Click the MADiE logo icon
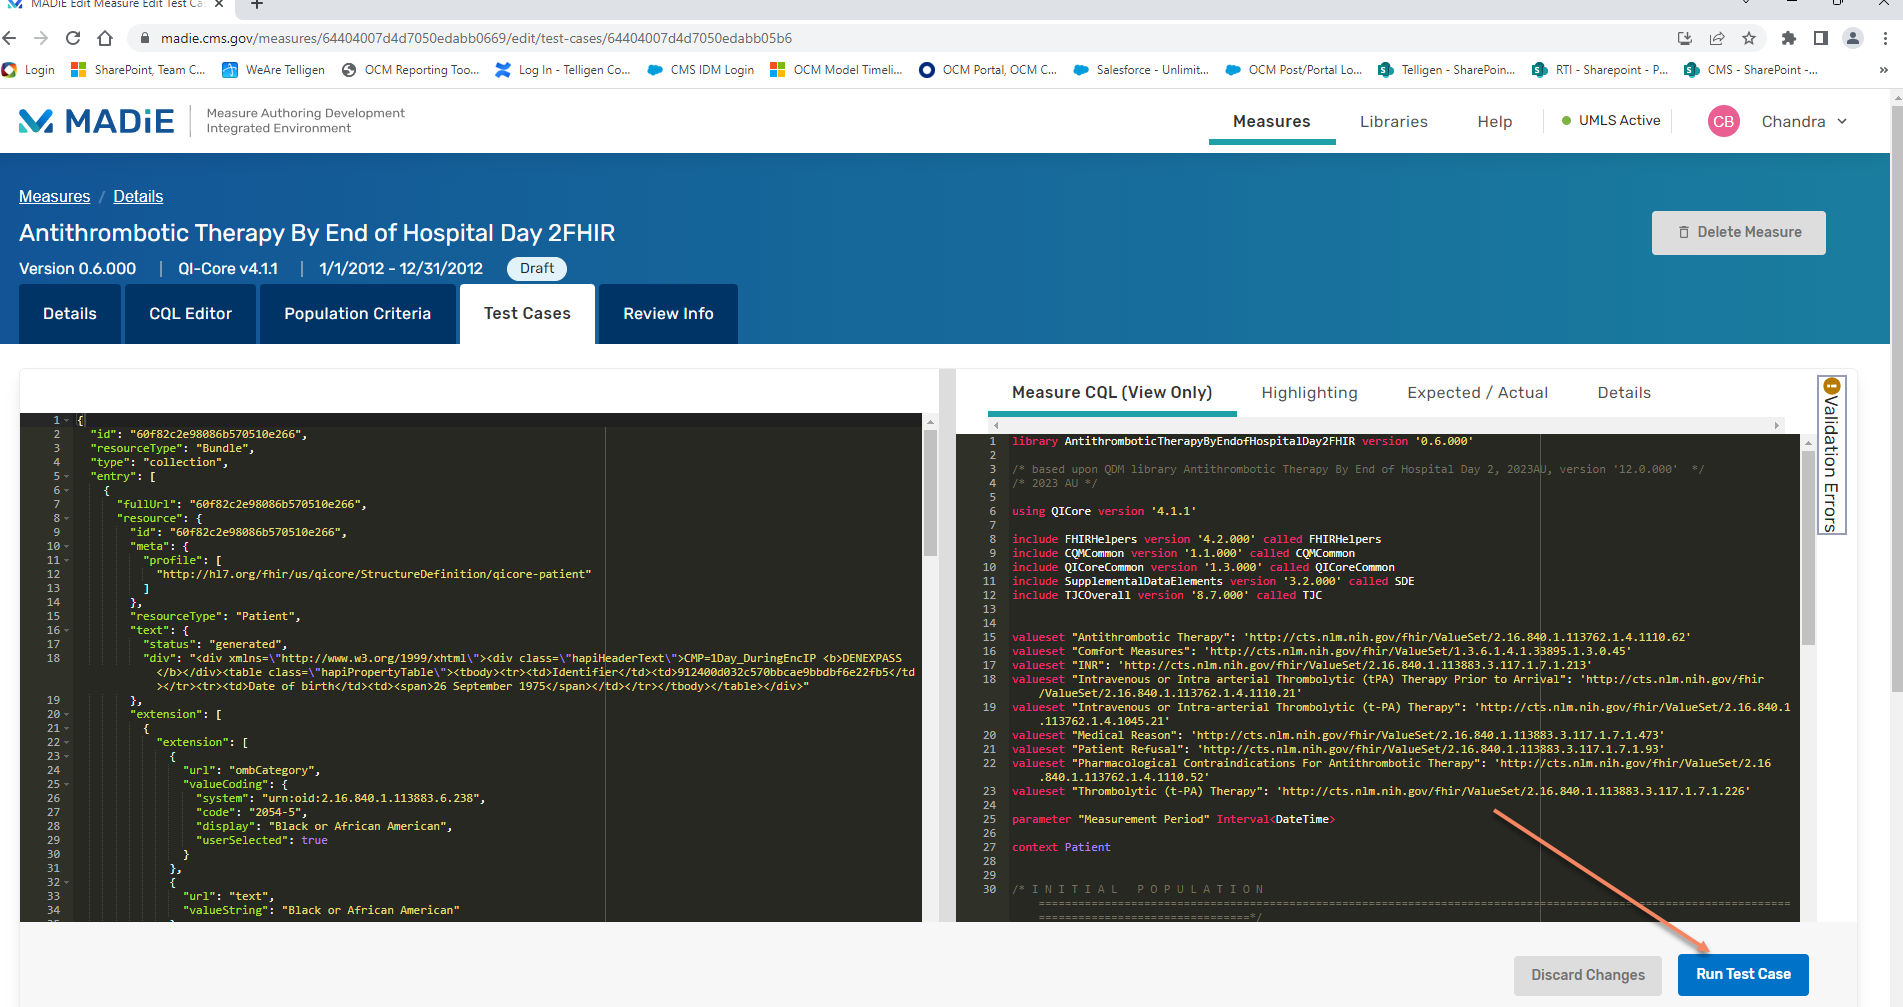 tap(36, 121)
